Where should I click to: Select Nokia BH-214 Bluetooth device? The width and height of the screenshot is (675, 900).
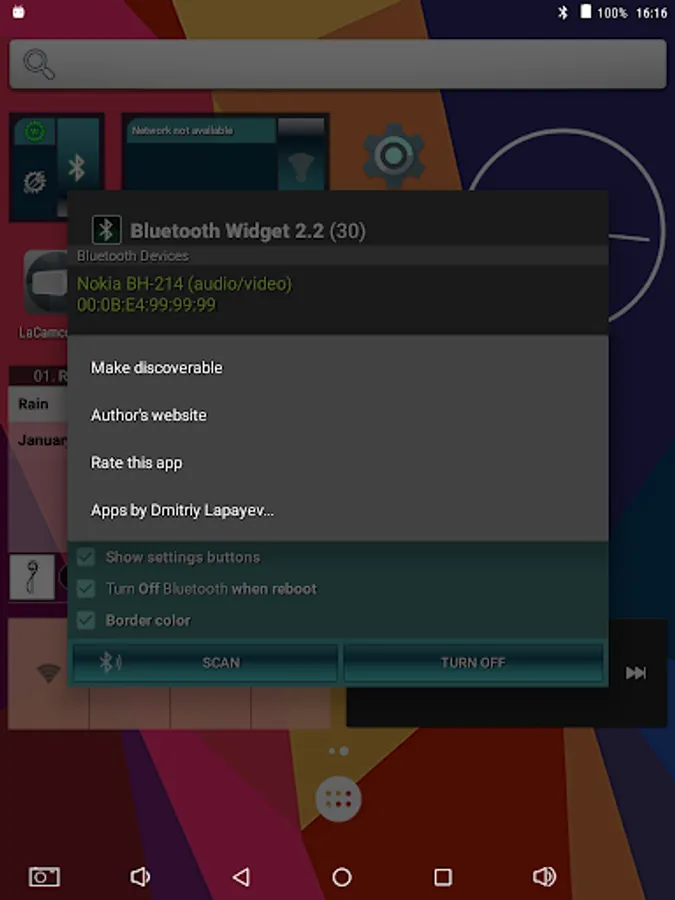[338, 294]
